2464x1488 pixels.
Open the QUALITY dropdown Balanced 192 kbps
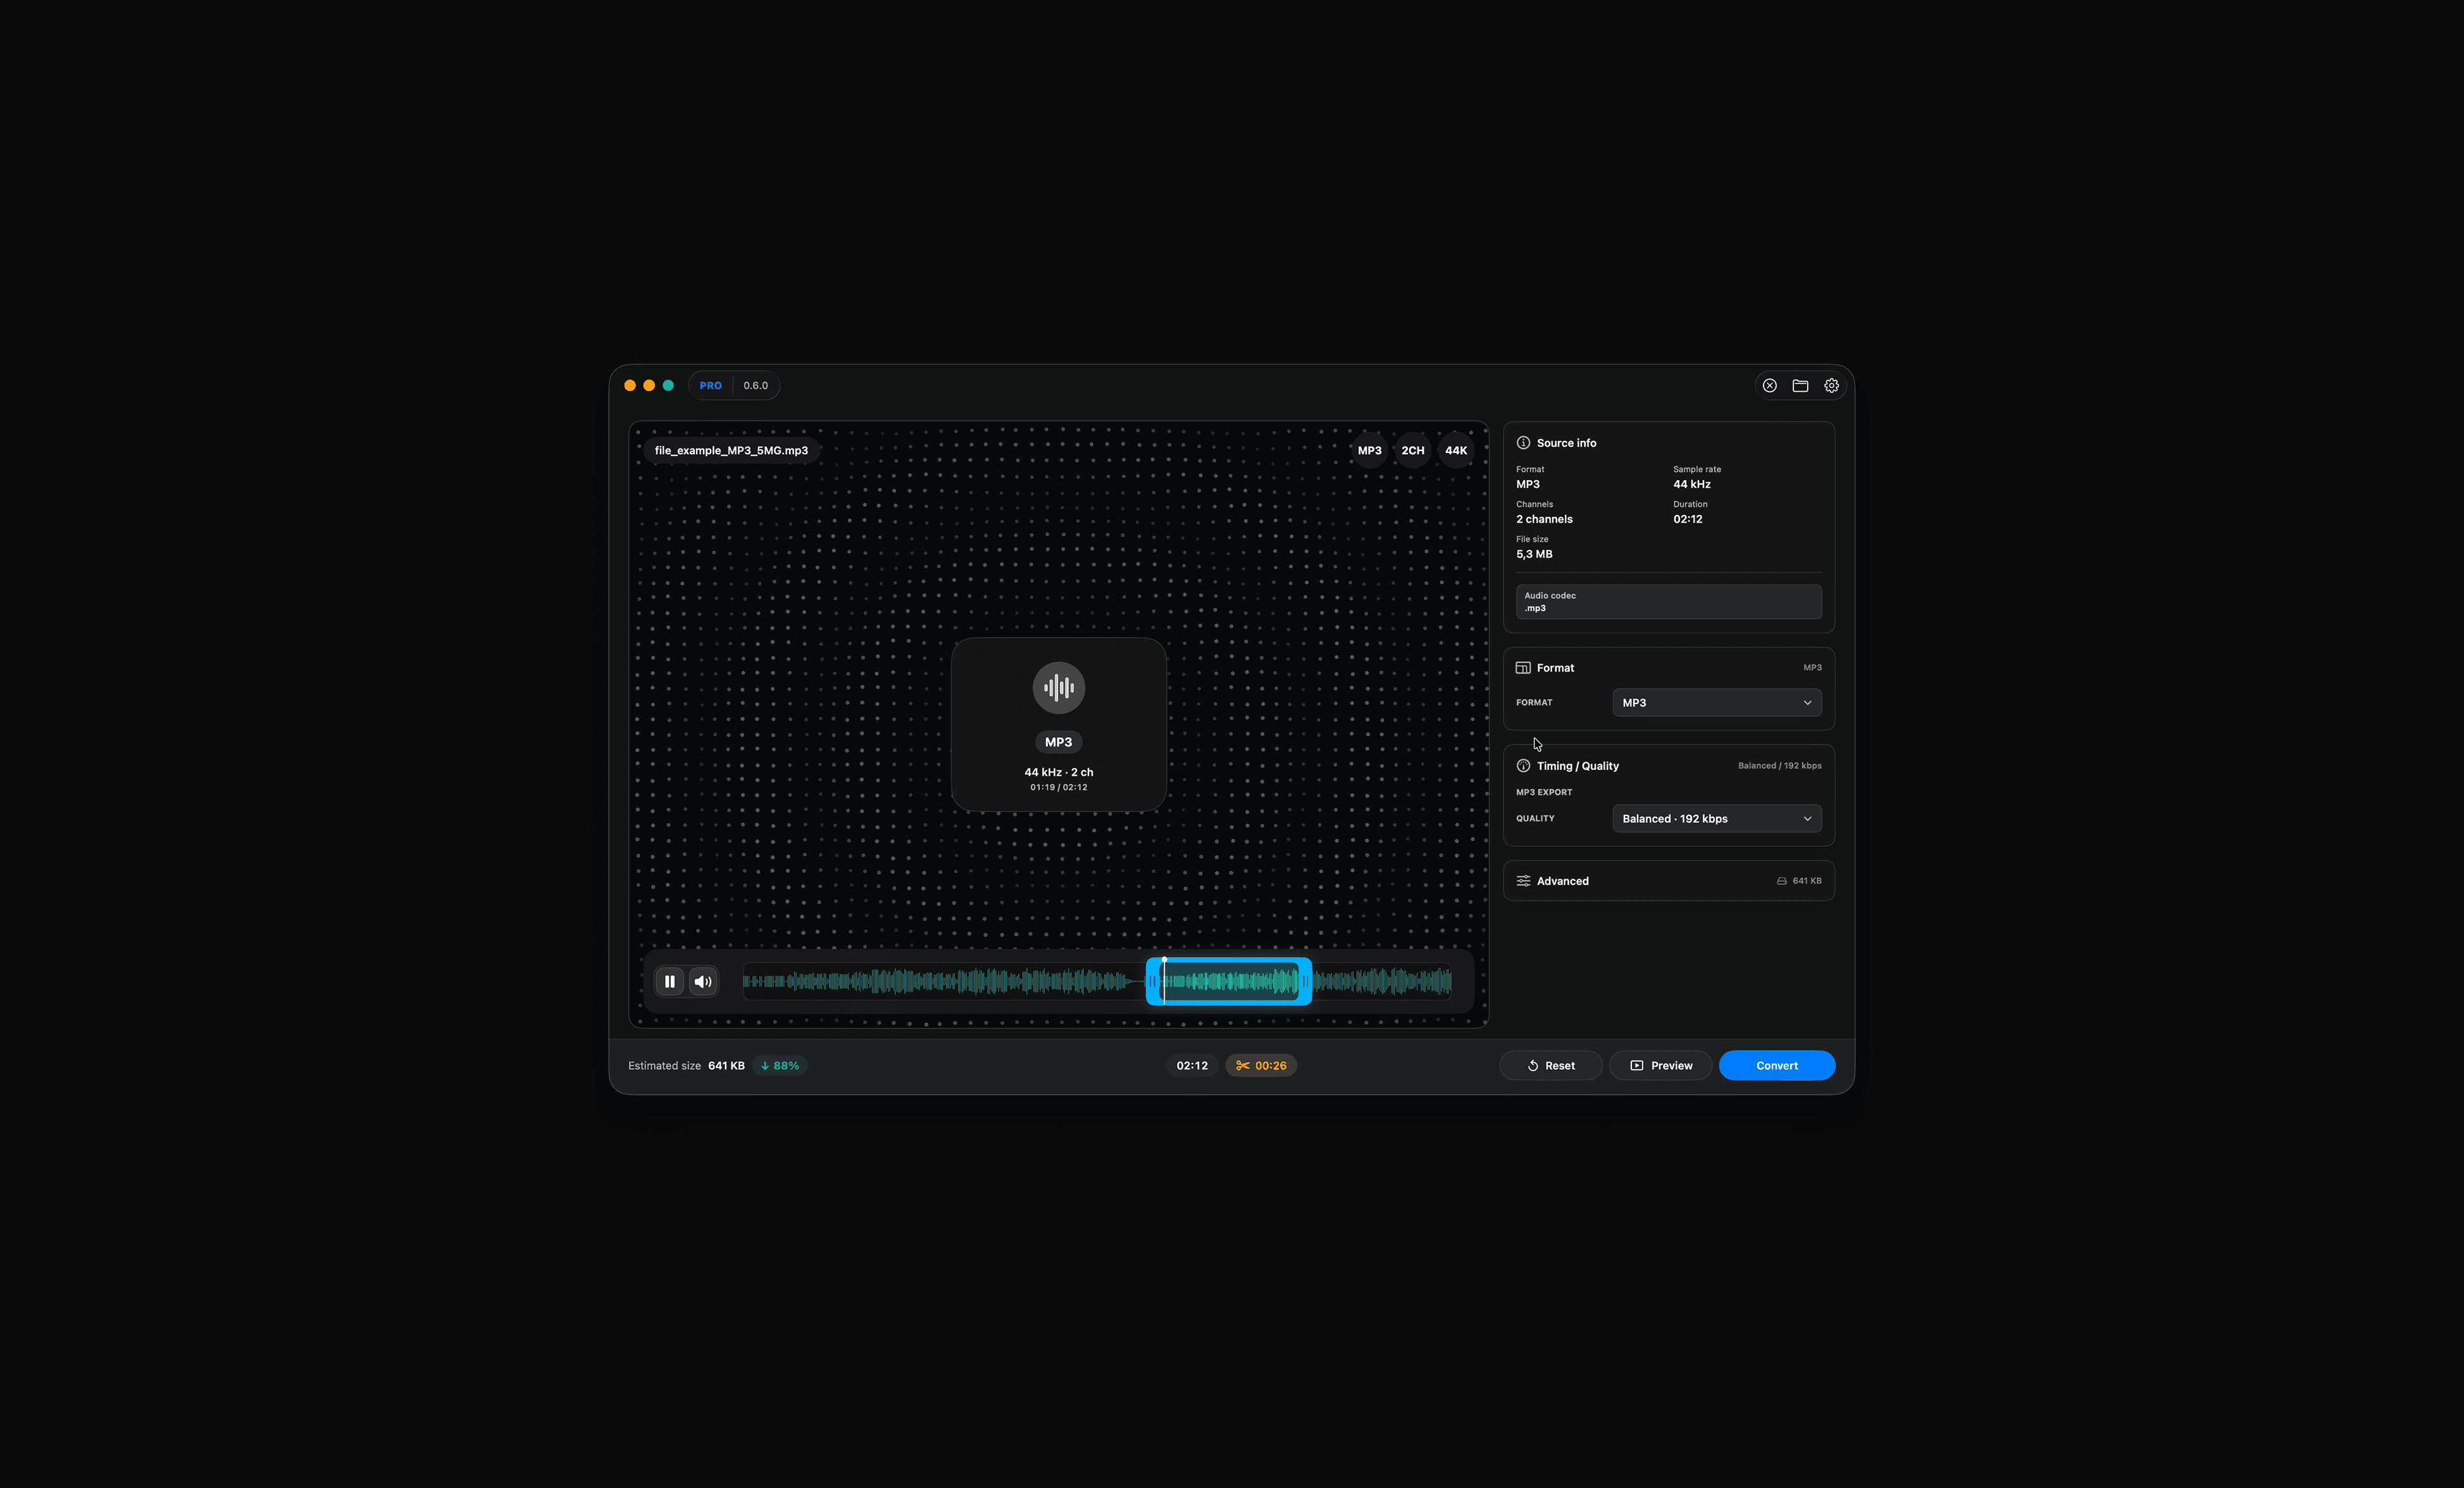pyautogui.click(x=1716, y=819)
